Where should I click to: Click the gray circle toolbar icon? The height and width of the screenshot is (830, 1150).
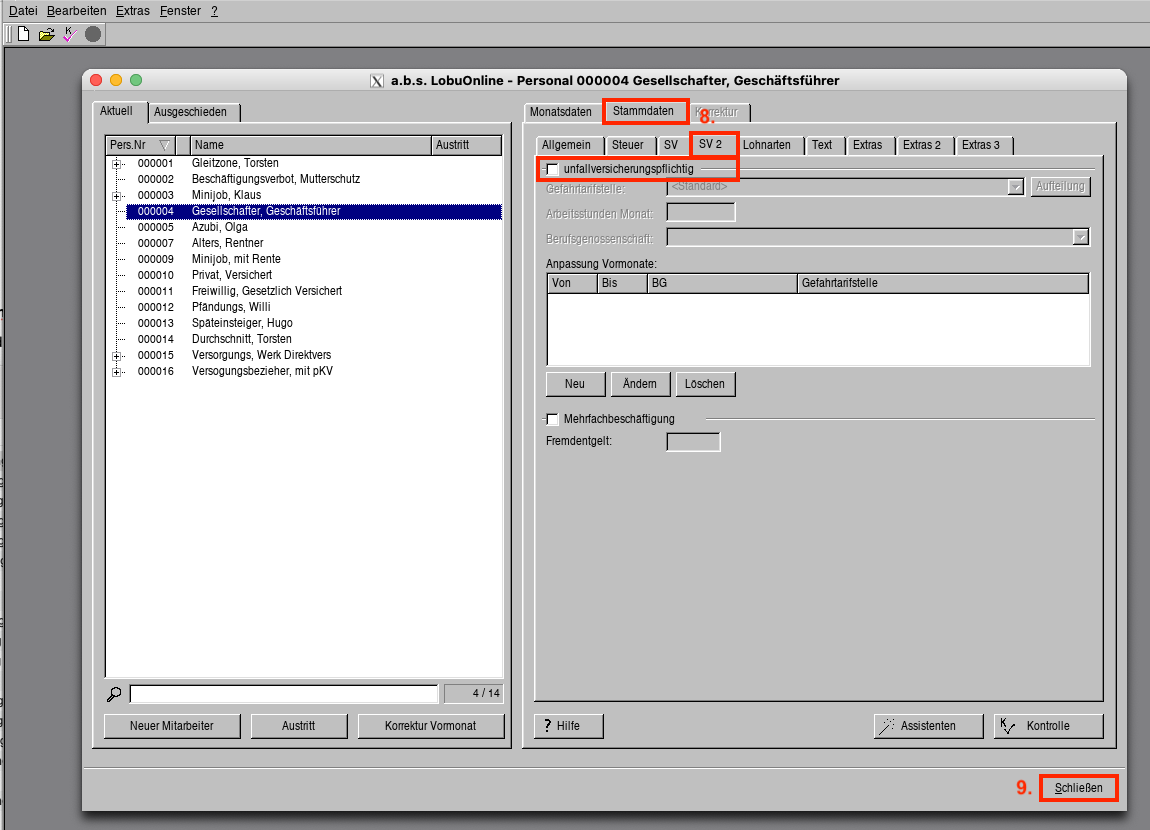click(93, 34)
